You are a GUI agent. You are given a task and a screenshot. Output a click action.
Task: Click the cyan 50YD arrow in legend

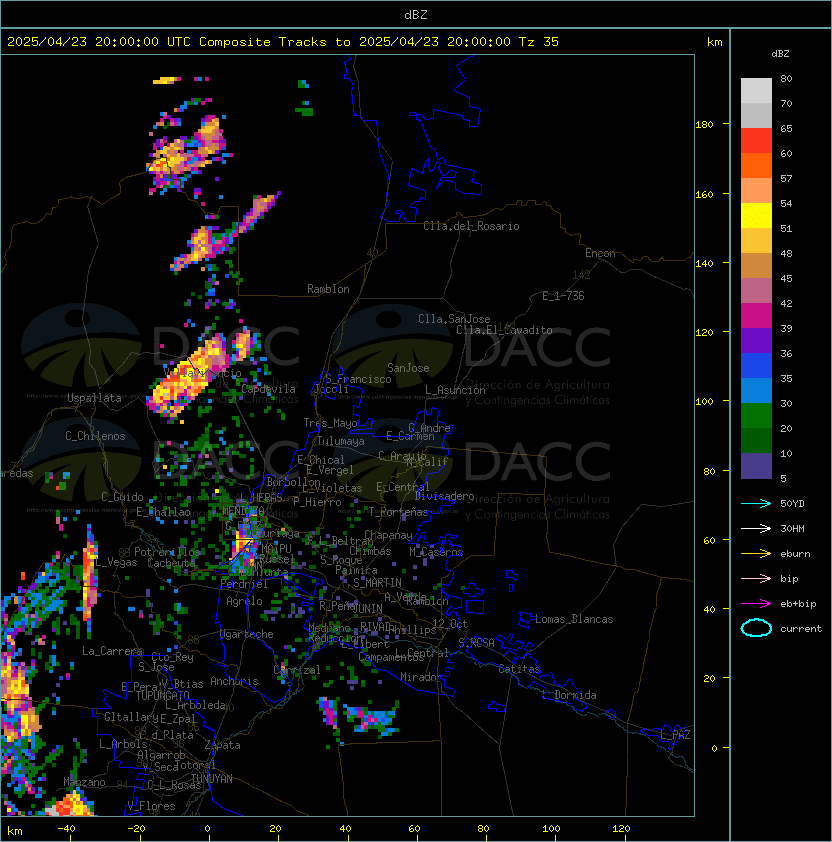756,504
